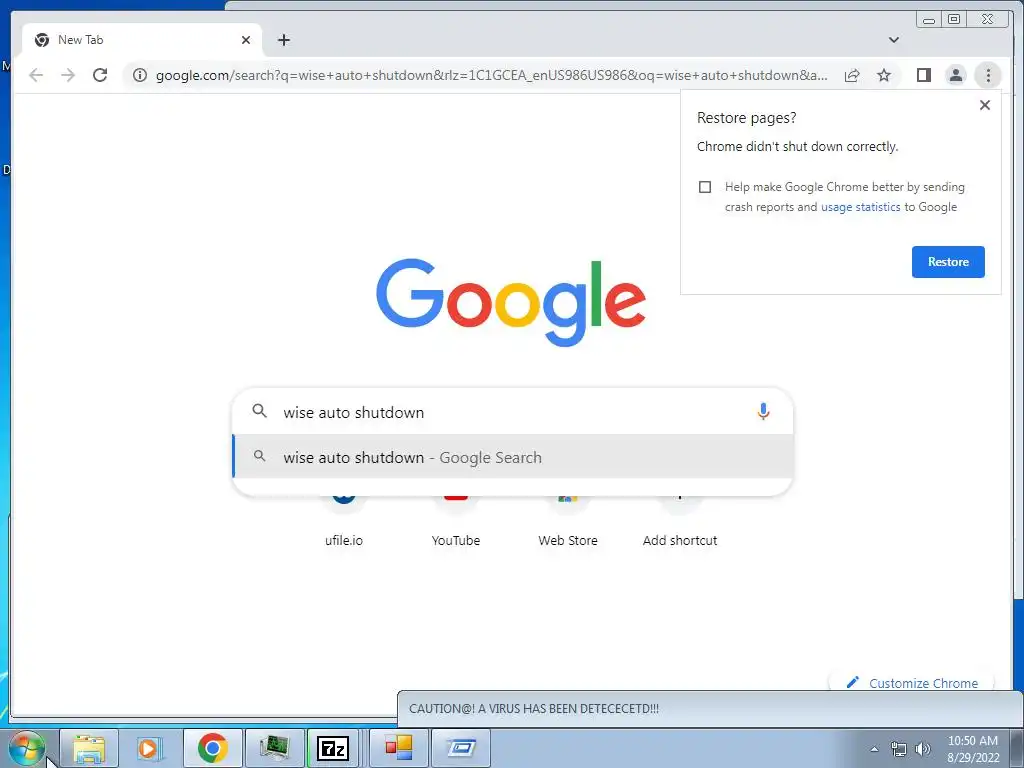Open the Windows Start menu
1024x768 pixels.
click(x=27, y=748)
